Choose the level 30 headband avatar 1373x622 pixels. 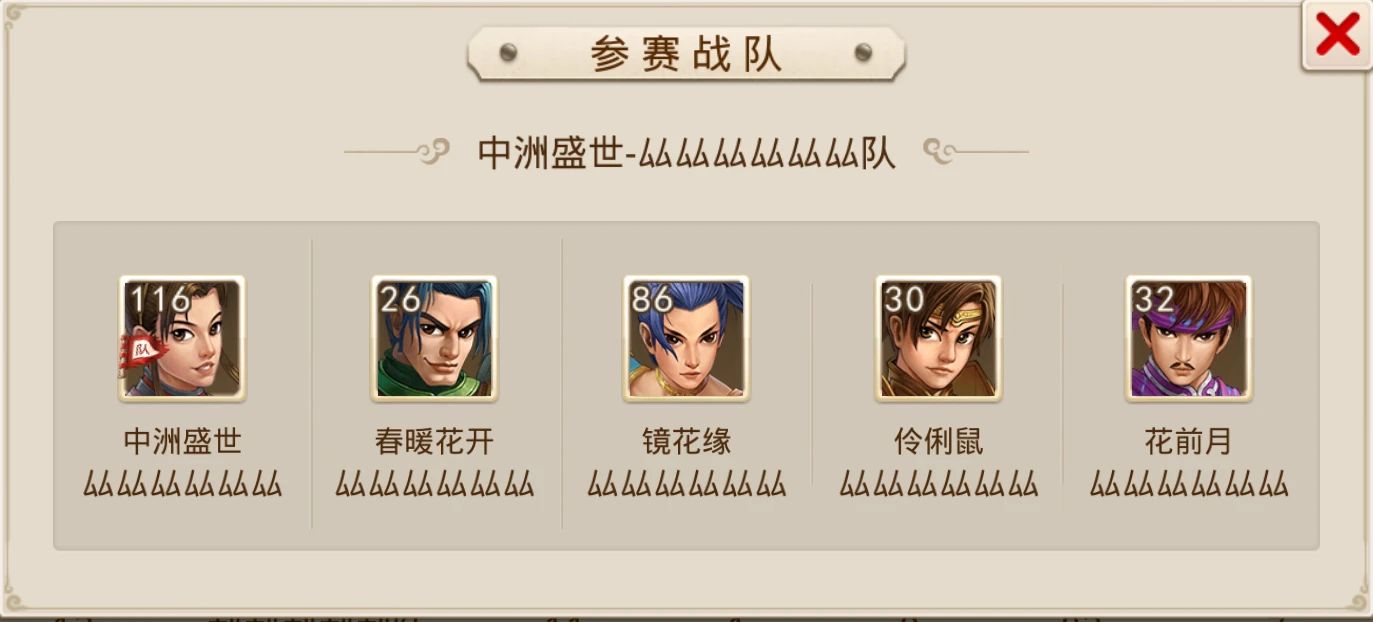pos(938,339)
